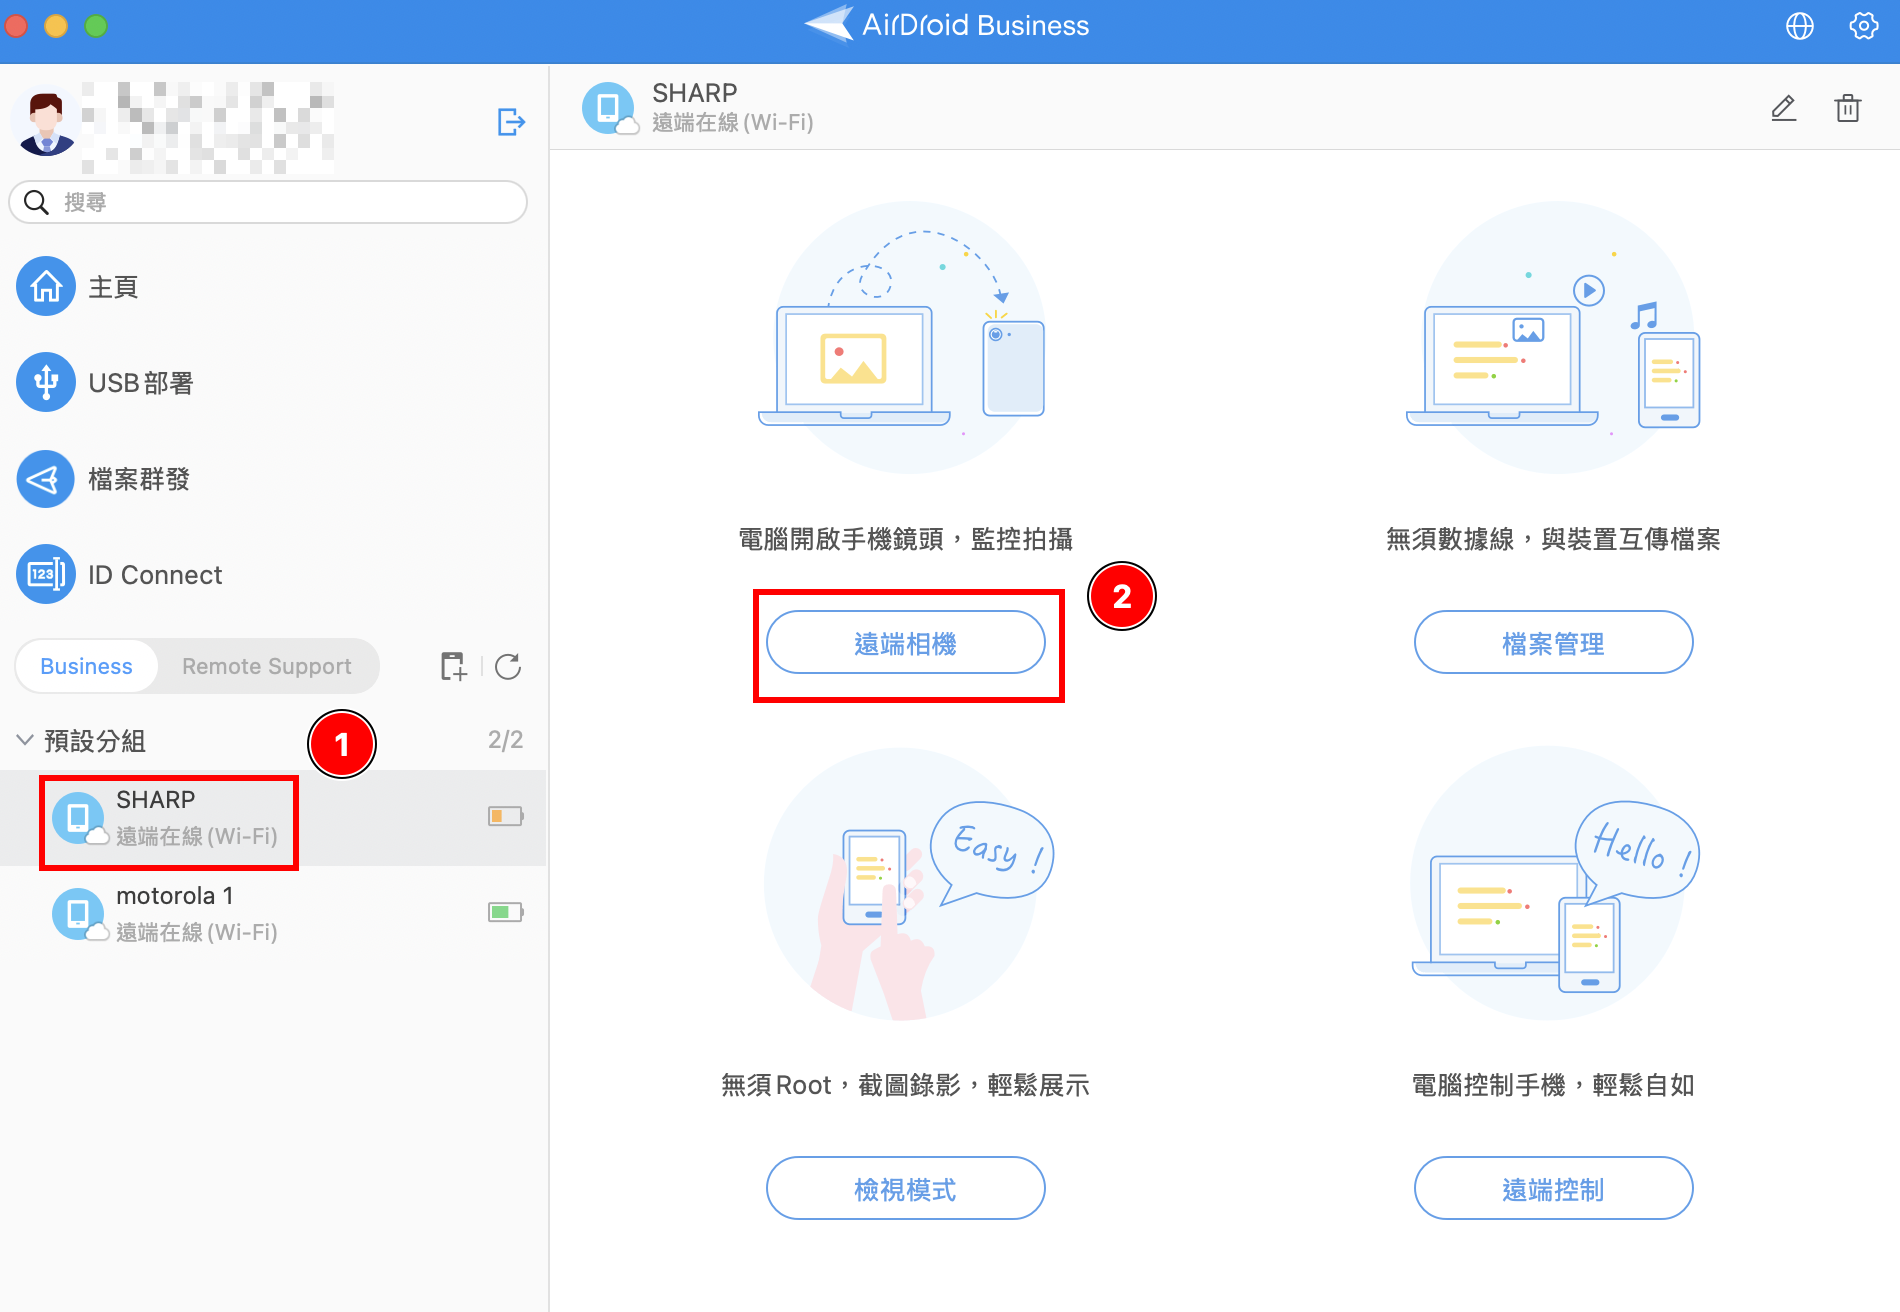Screen dimensions: 1900x1312
Task: Click the motorola 1 battery indicator
Action: point(506,912)
